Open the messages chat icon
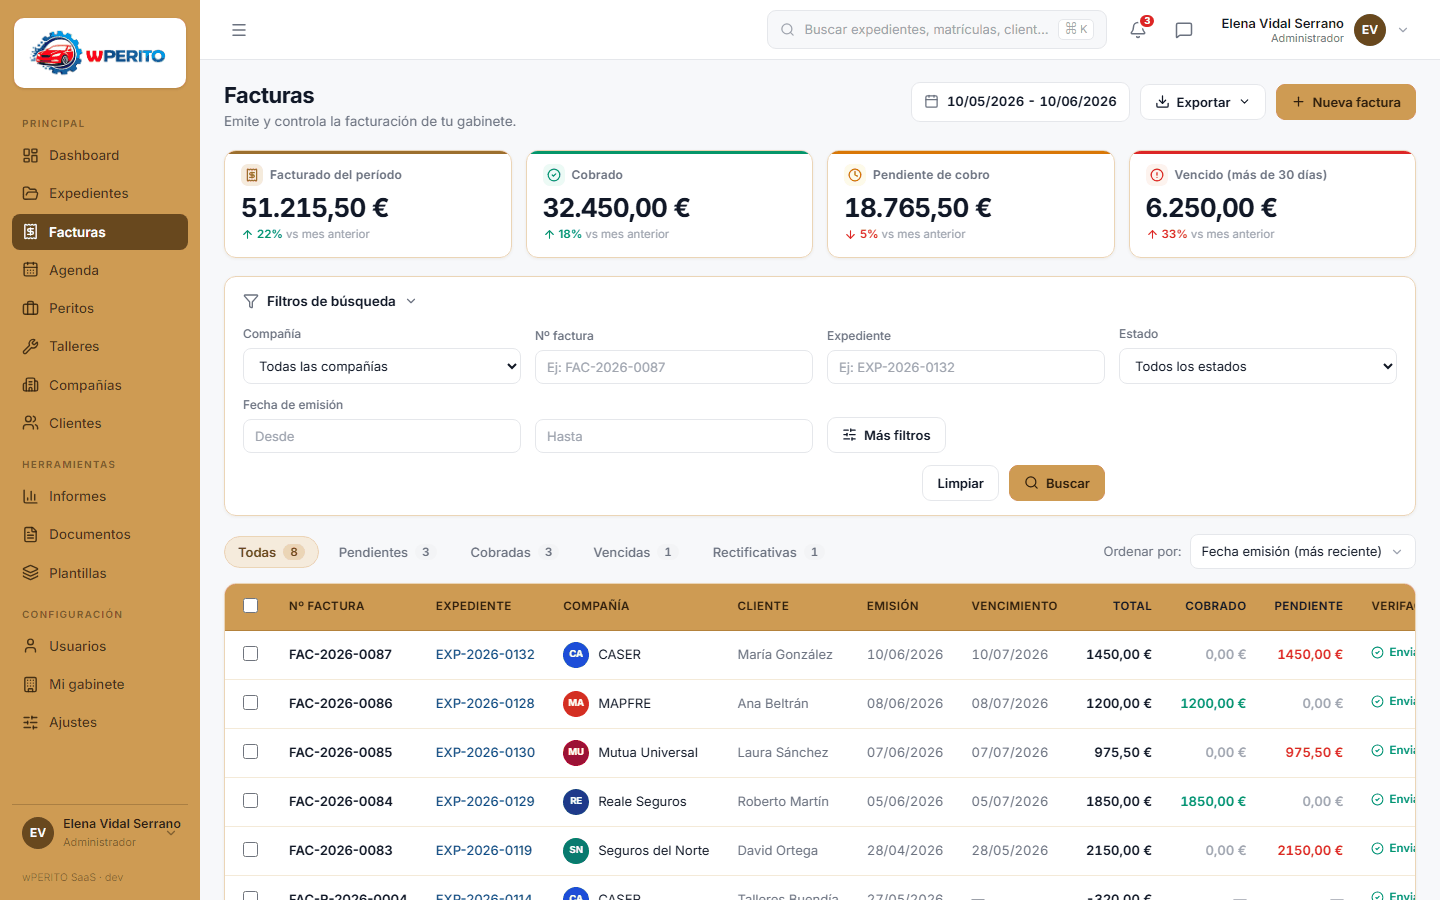1440x900 pixels. 1184,30
